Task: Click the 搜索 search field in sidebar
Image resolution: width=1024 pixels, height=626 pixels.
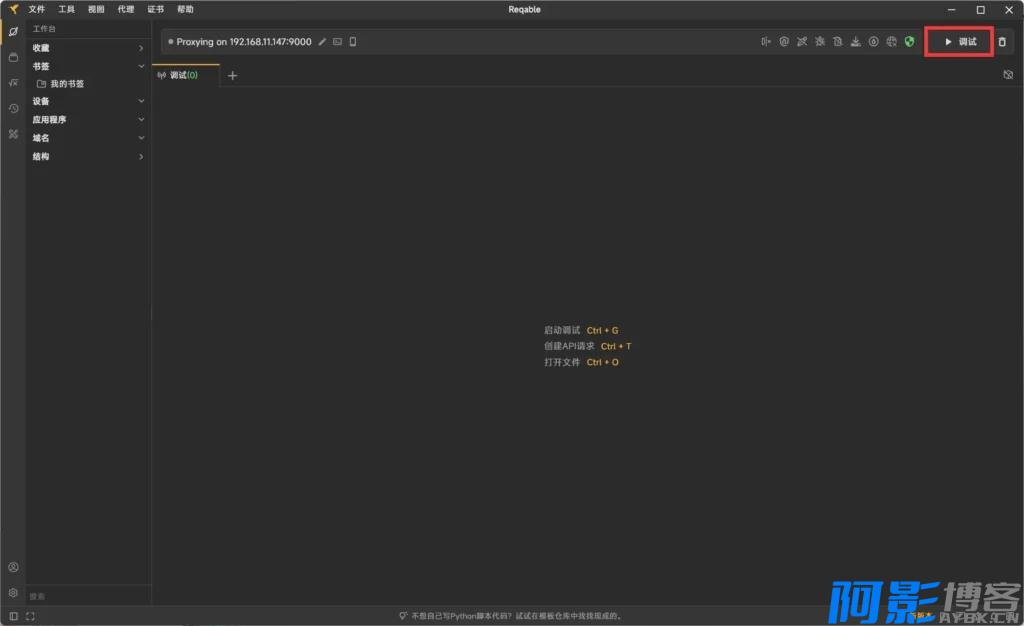Action: [x=88, y=596]
